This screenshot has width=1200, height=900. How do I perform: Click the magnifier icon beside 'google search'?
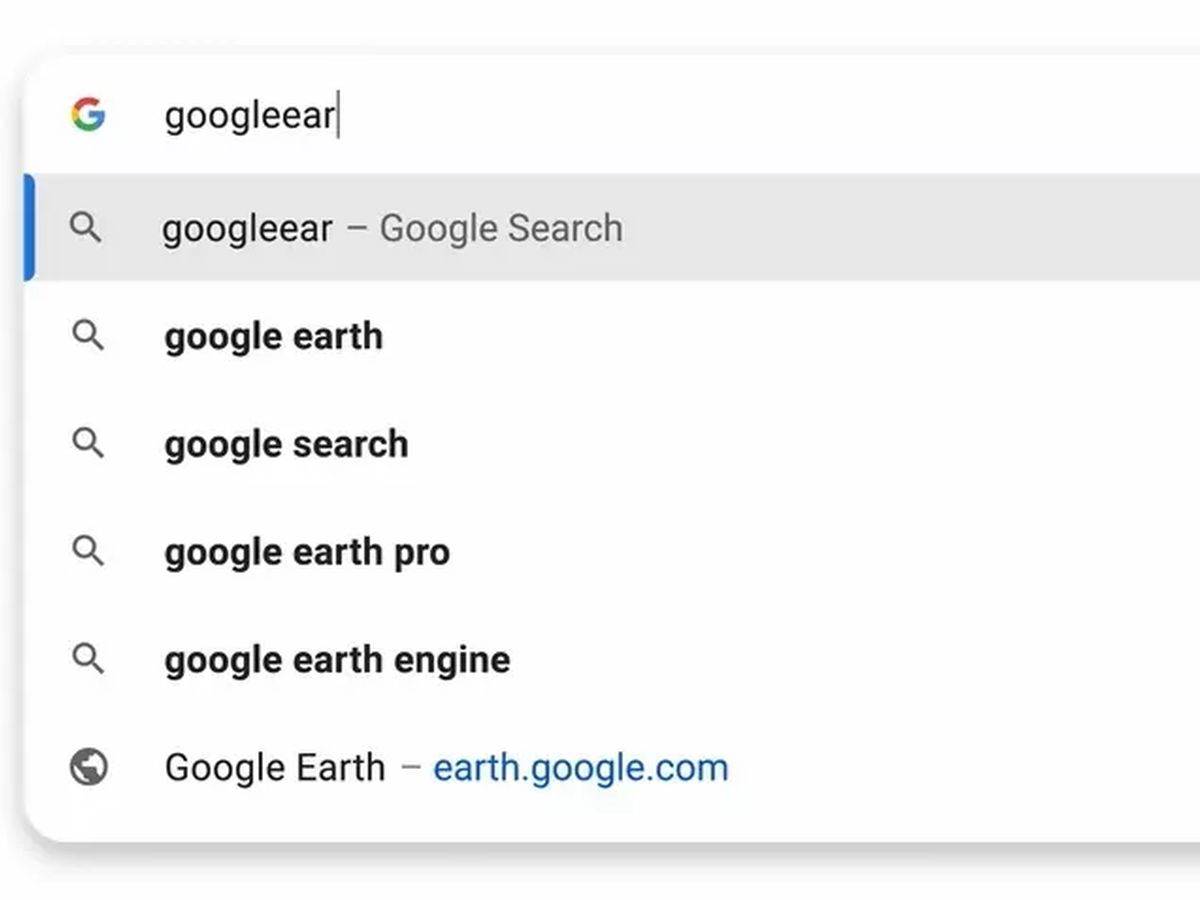point(88,444)
